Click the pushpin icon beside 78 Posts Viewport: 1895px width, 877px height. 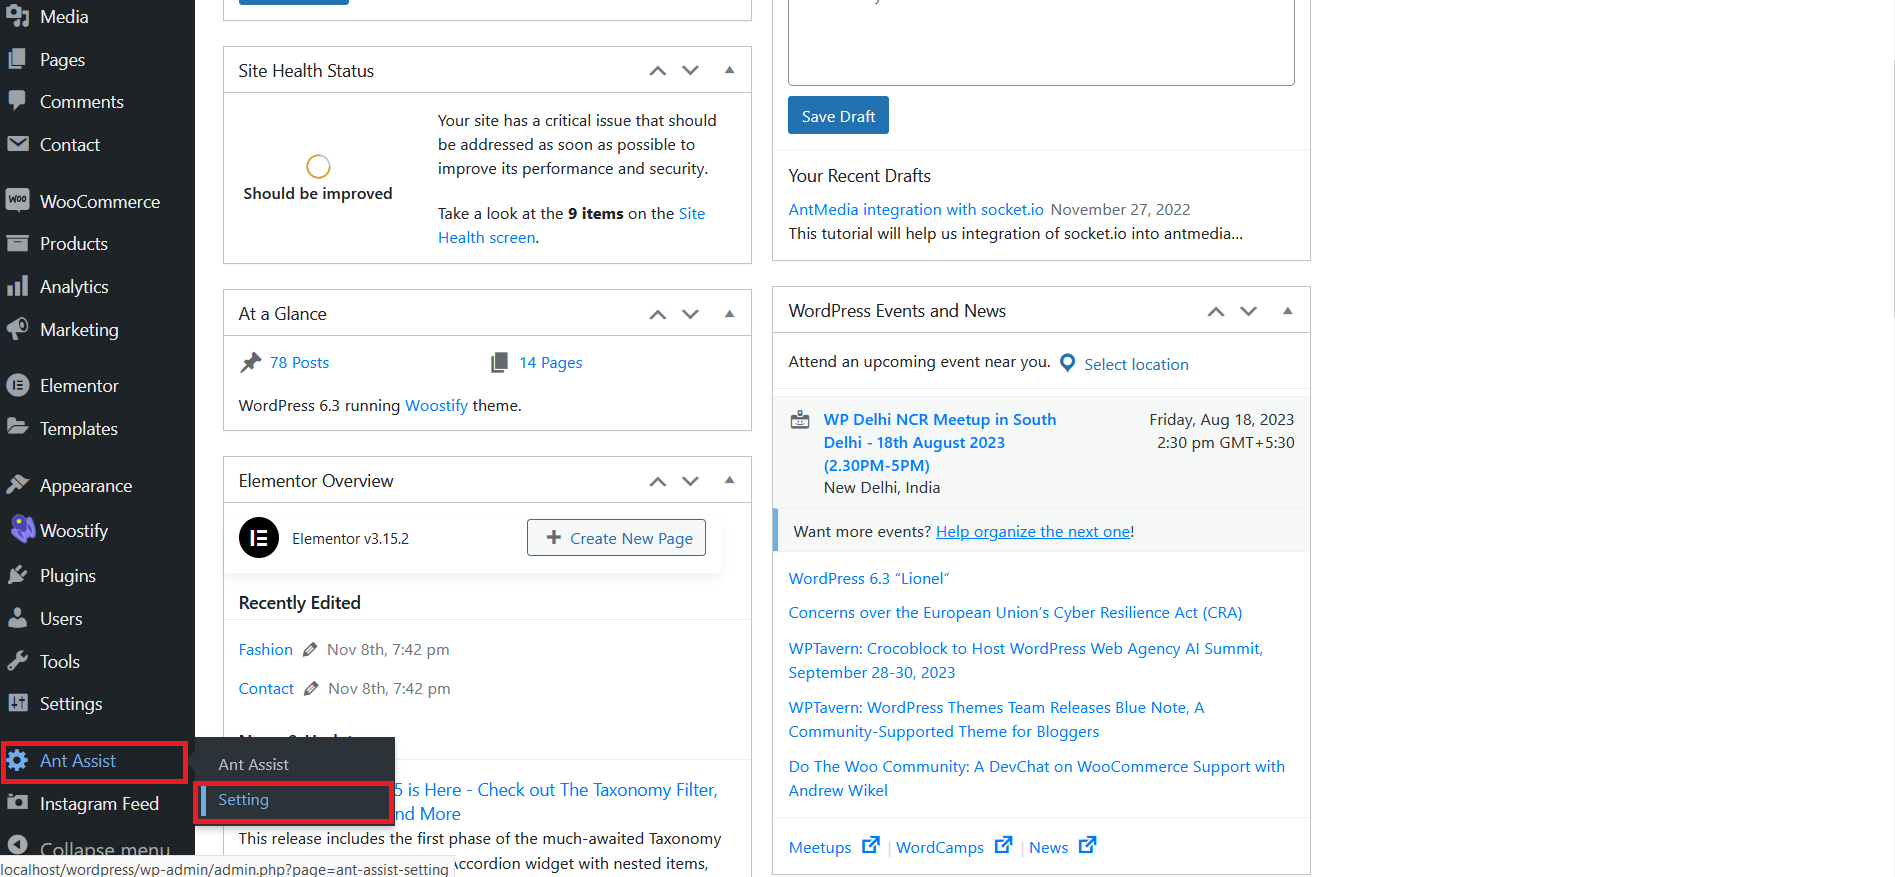pos(250,362)
